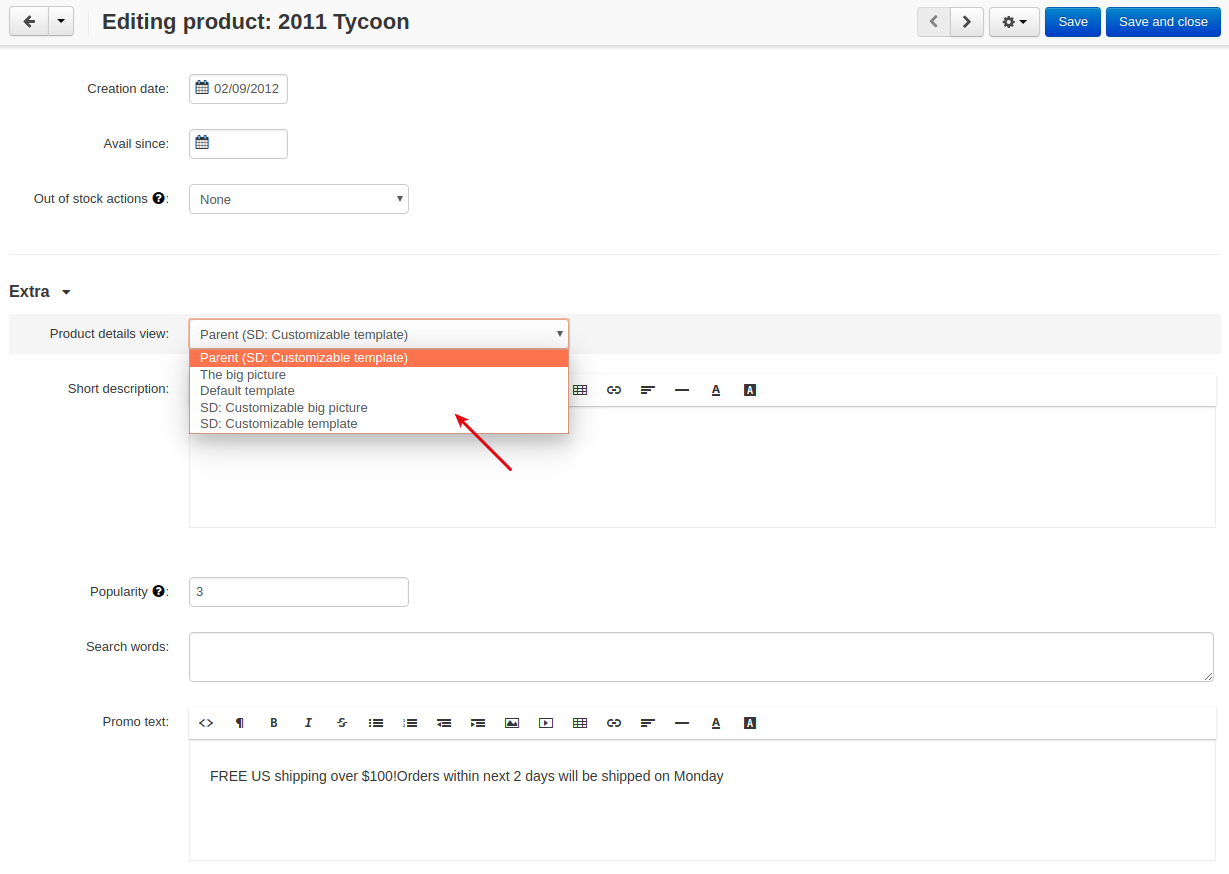Click the Avail since date field
1229x874 pixels.
coord(238,144)
